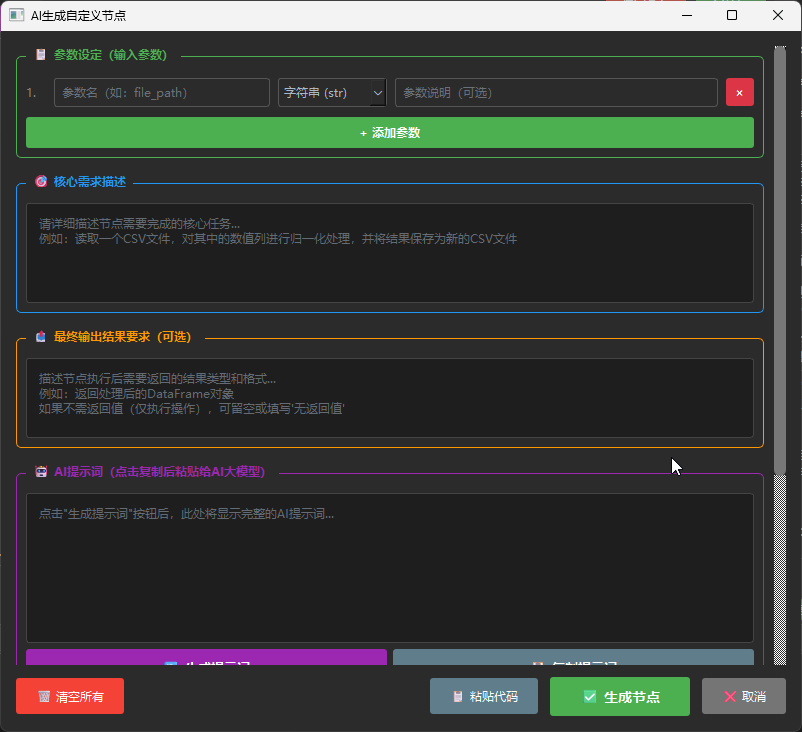Cancel the dialog with 取消

click(x=743, y=695)
